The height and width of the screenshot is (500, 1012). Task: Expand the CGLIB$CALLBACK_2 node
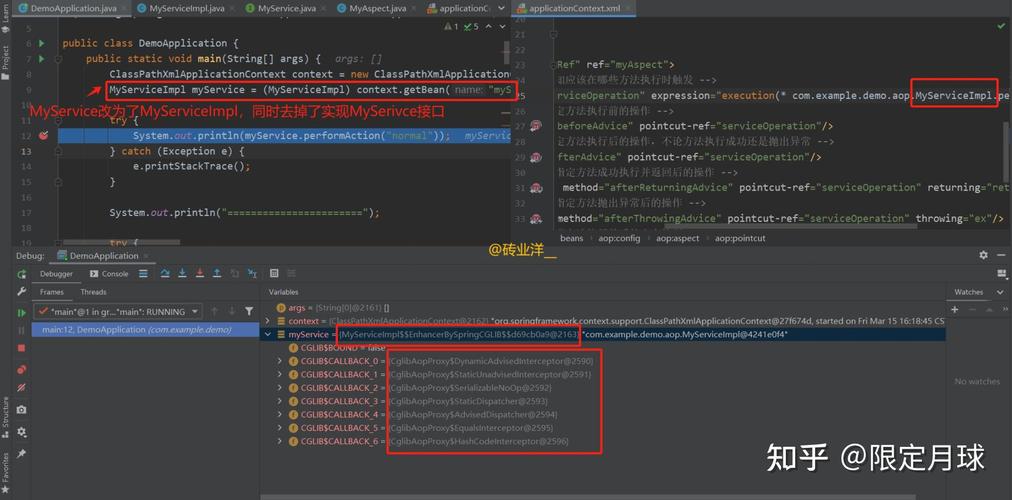click(x=279, y=388)
